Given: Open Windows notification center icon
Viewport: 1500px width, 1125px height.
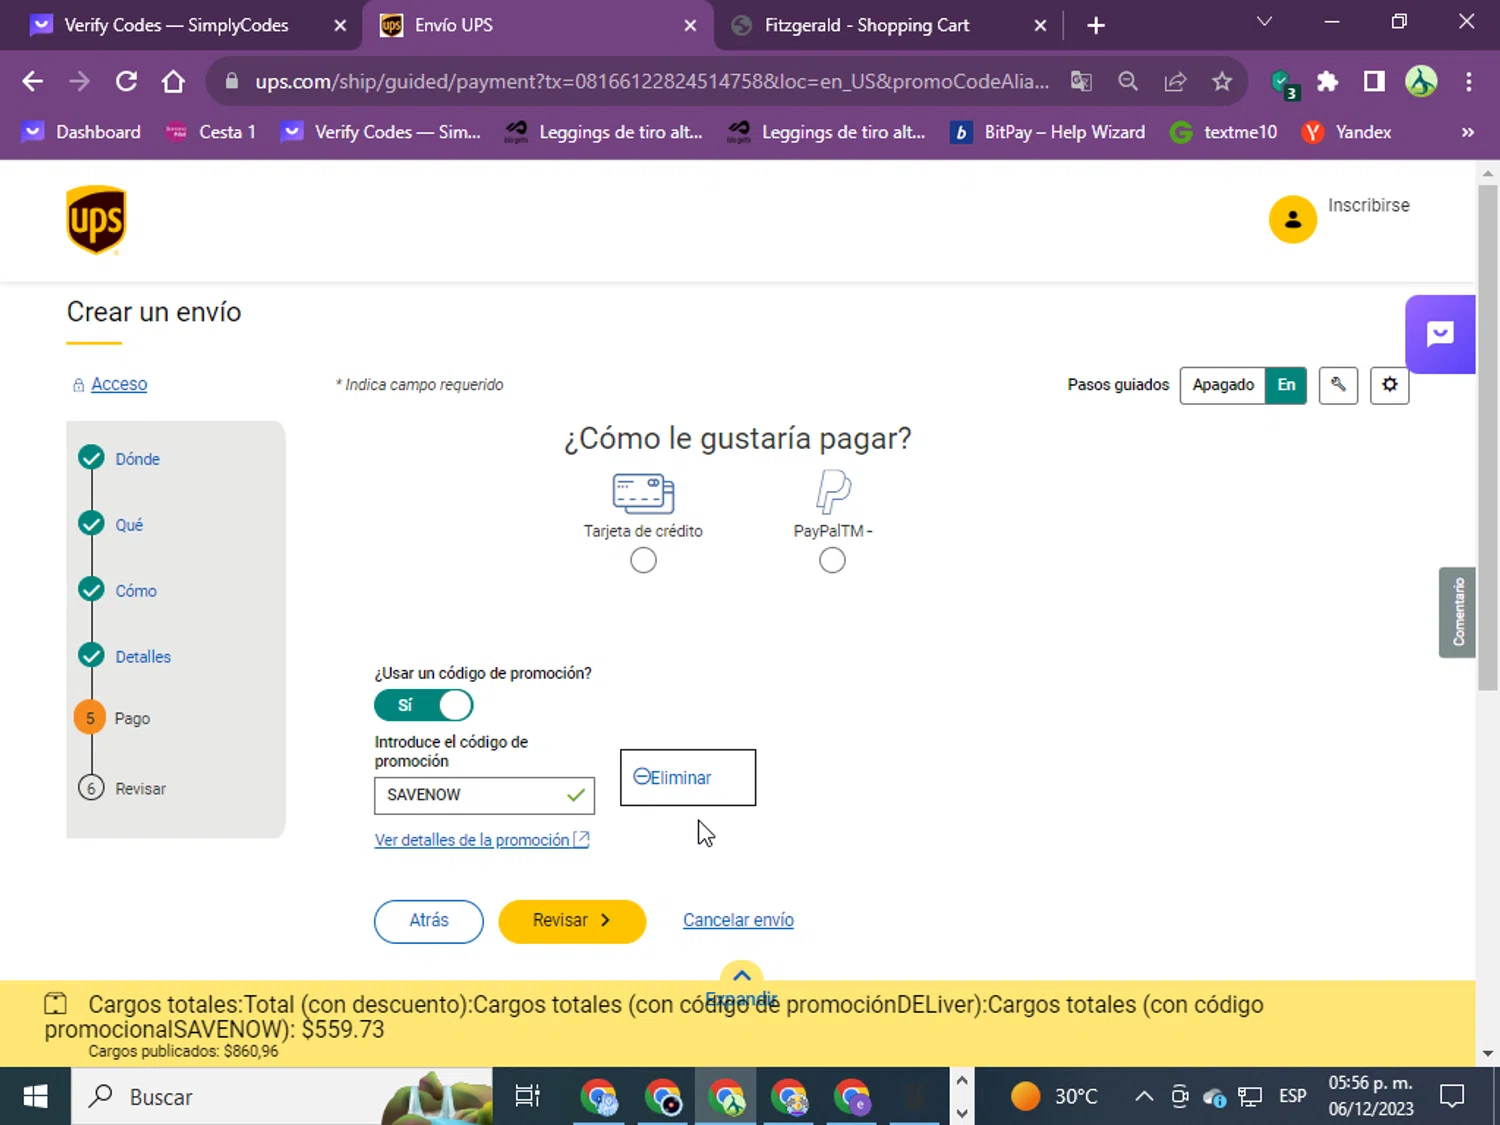Looking at the screenshot, I should point(1452,1096).
